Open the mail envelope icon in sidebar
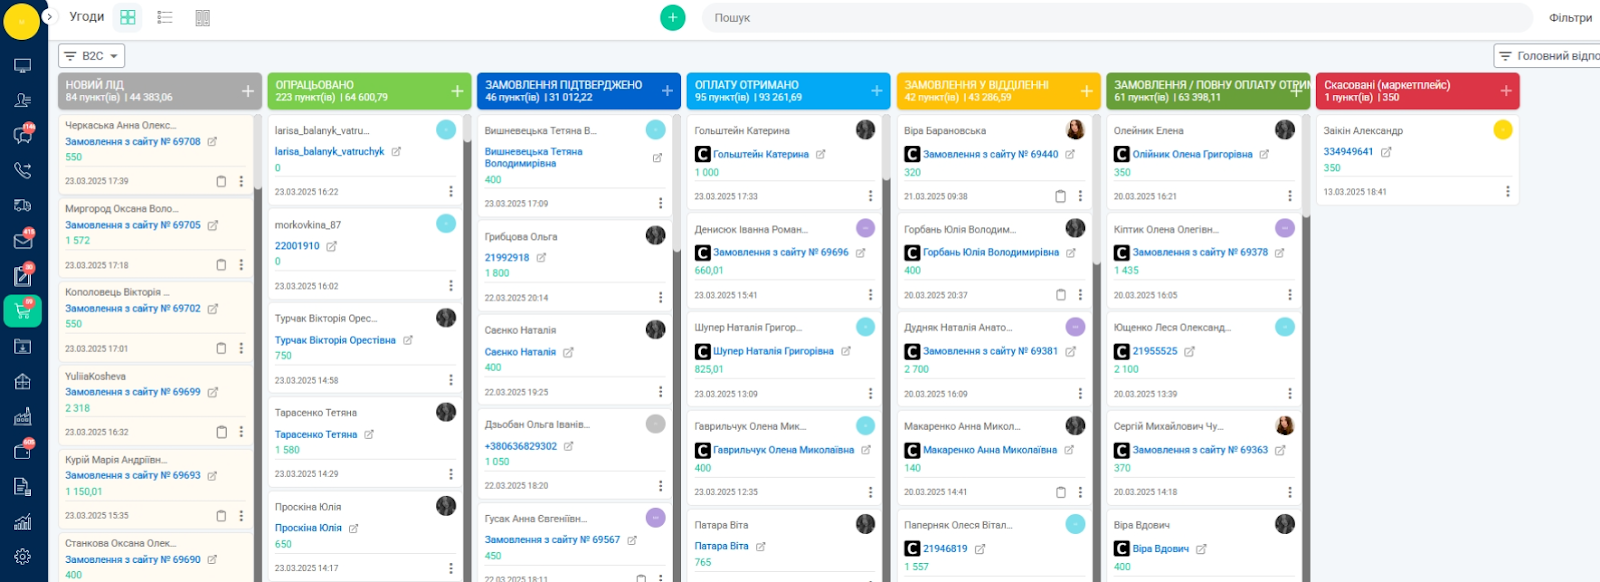 [x=22, y=241]
